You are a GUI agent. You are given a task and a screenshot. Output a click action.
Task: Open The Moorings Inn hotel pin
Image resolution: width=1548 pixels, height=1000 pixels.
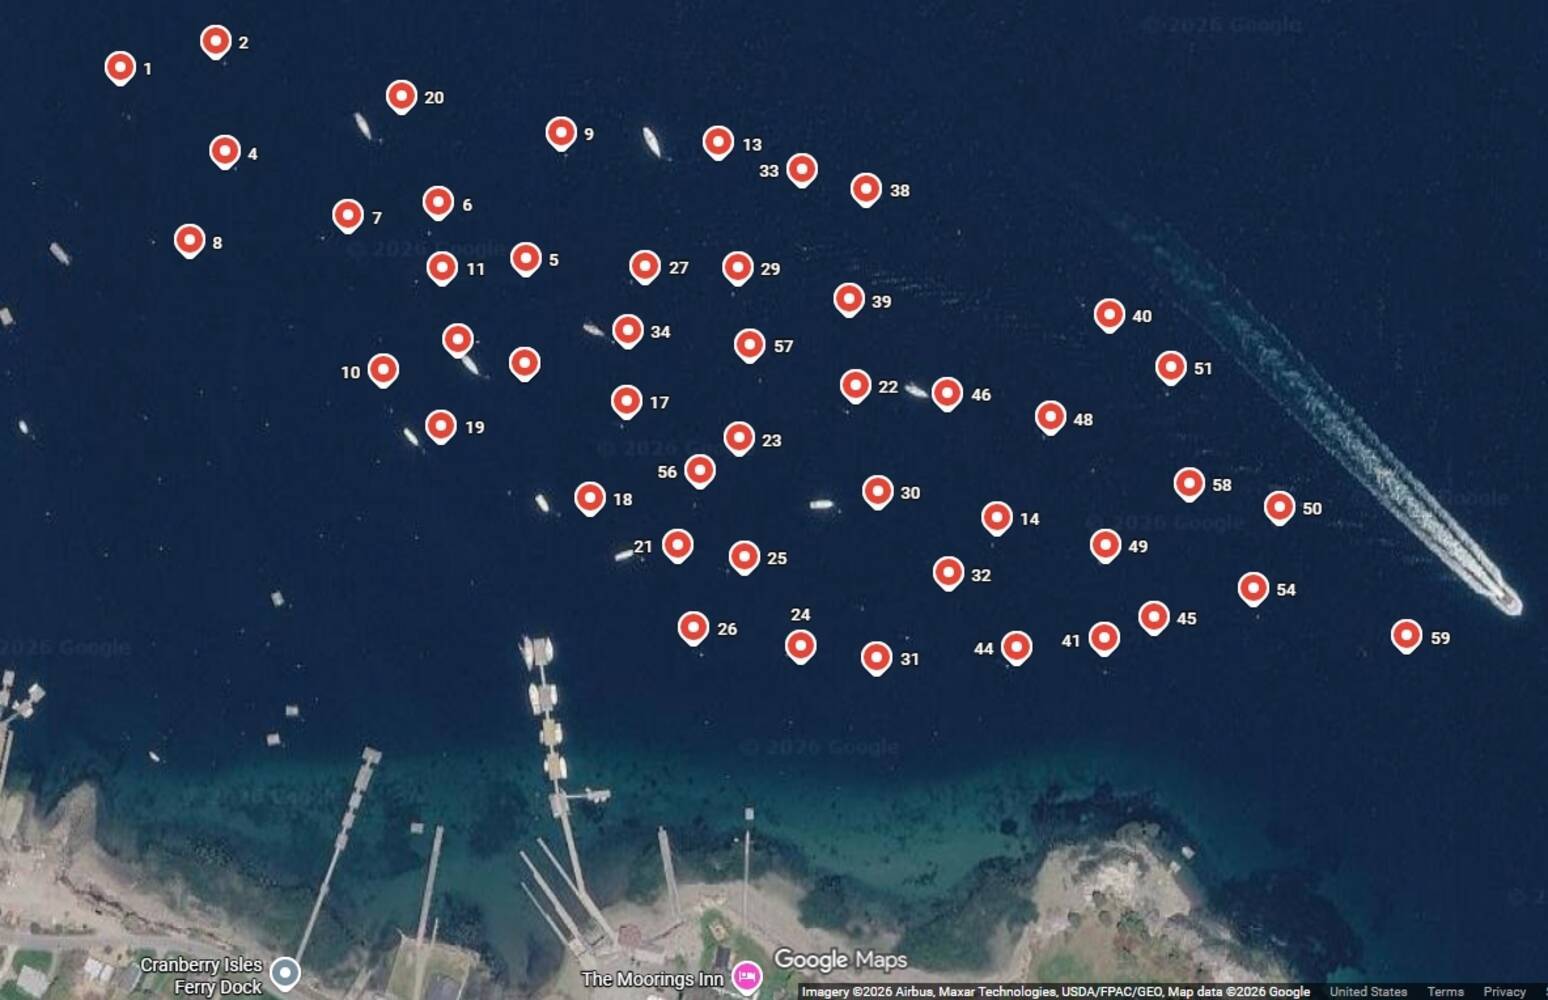(746, 977)
